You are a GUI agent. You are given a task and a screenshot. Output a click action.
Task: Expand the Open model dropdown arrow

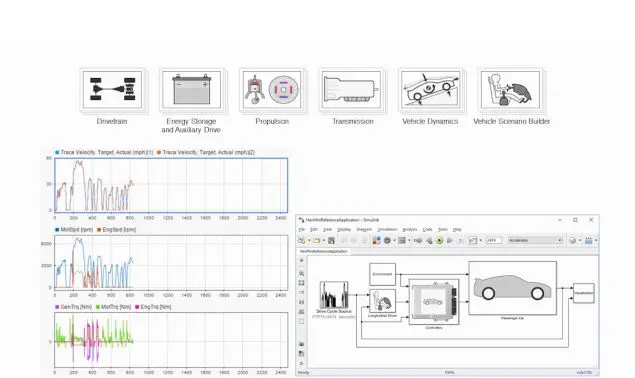coord(324,240)
